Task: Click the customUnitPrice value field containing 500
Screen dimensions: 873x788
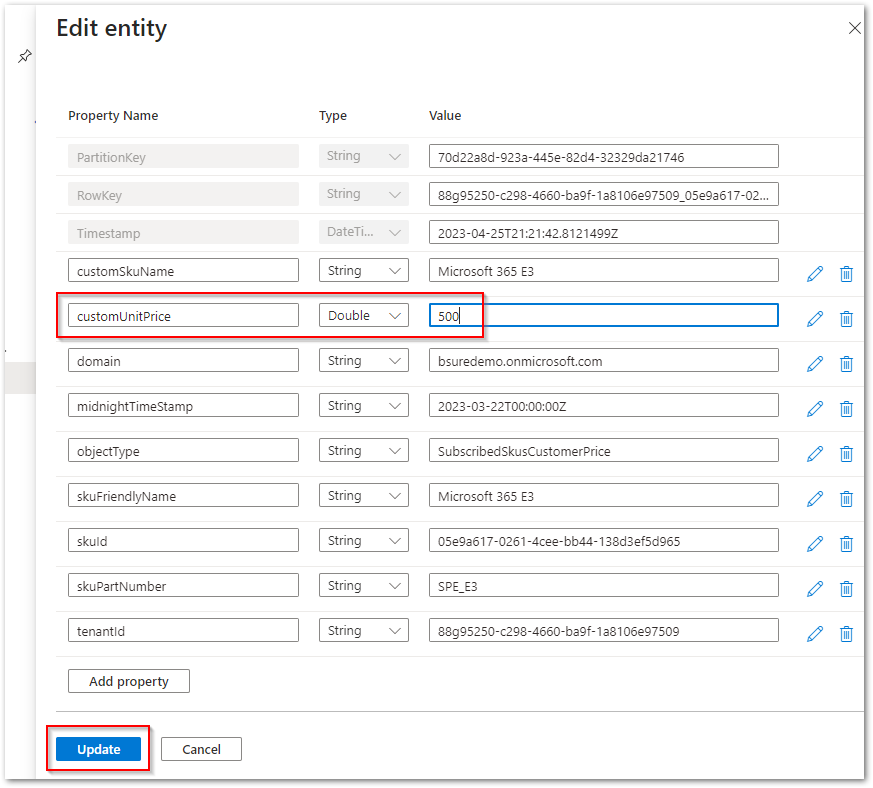Action: coord(603,315)
